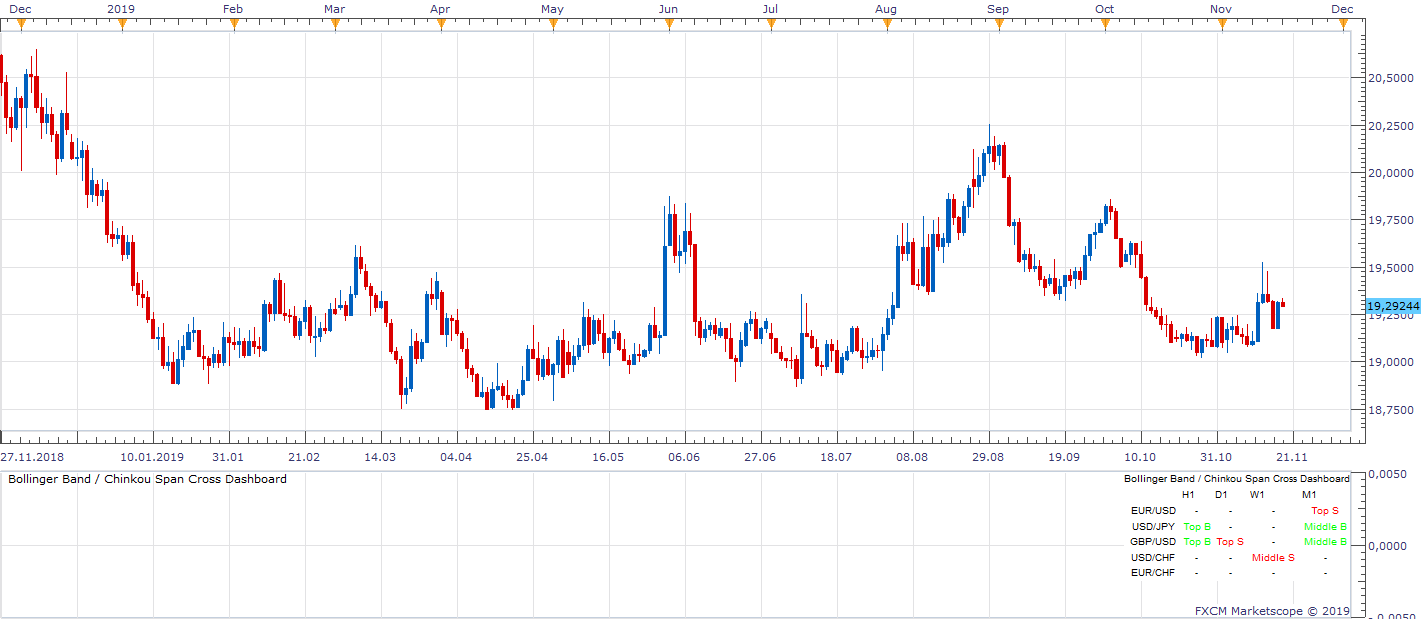The width and height of the screenshot is (1423, 619).
Task: Select the 31.10 date axis label
Action: (x=1216, y=456)
